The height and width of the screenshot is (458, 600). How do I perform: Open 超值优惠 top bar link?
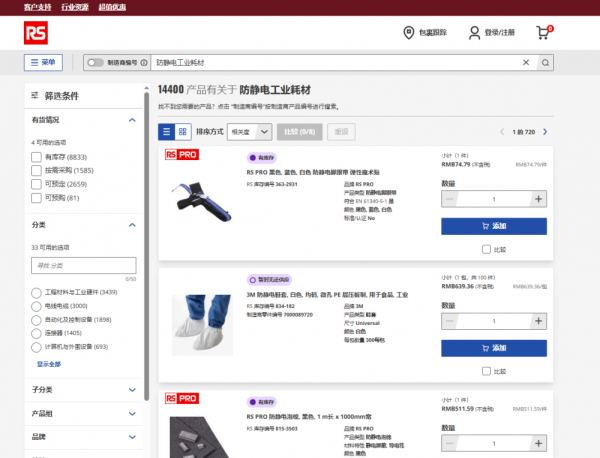112,7
